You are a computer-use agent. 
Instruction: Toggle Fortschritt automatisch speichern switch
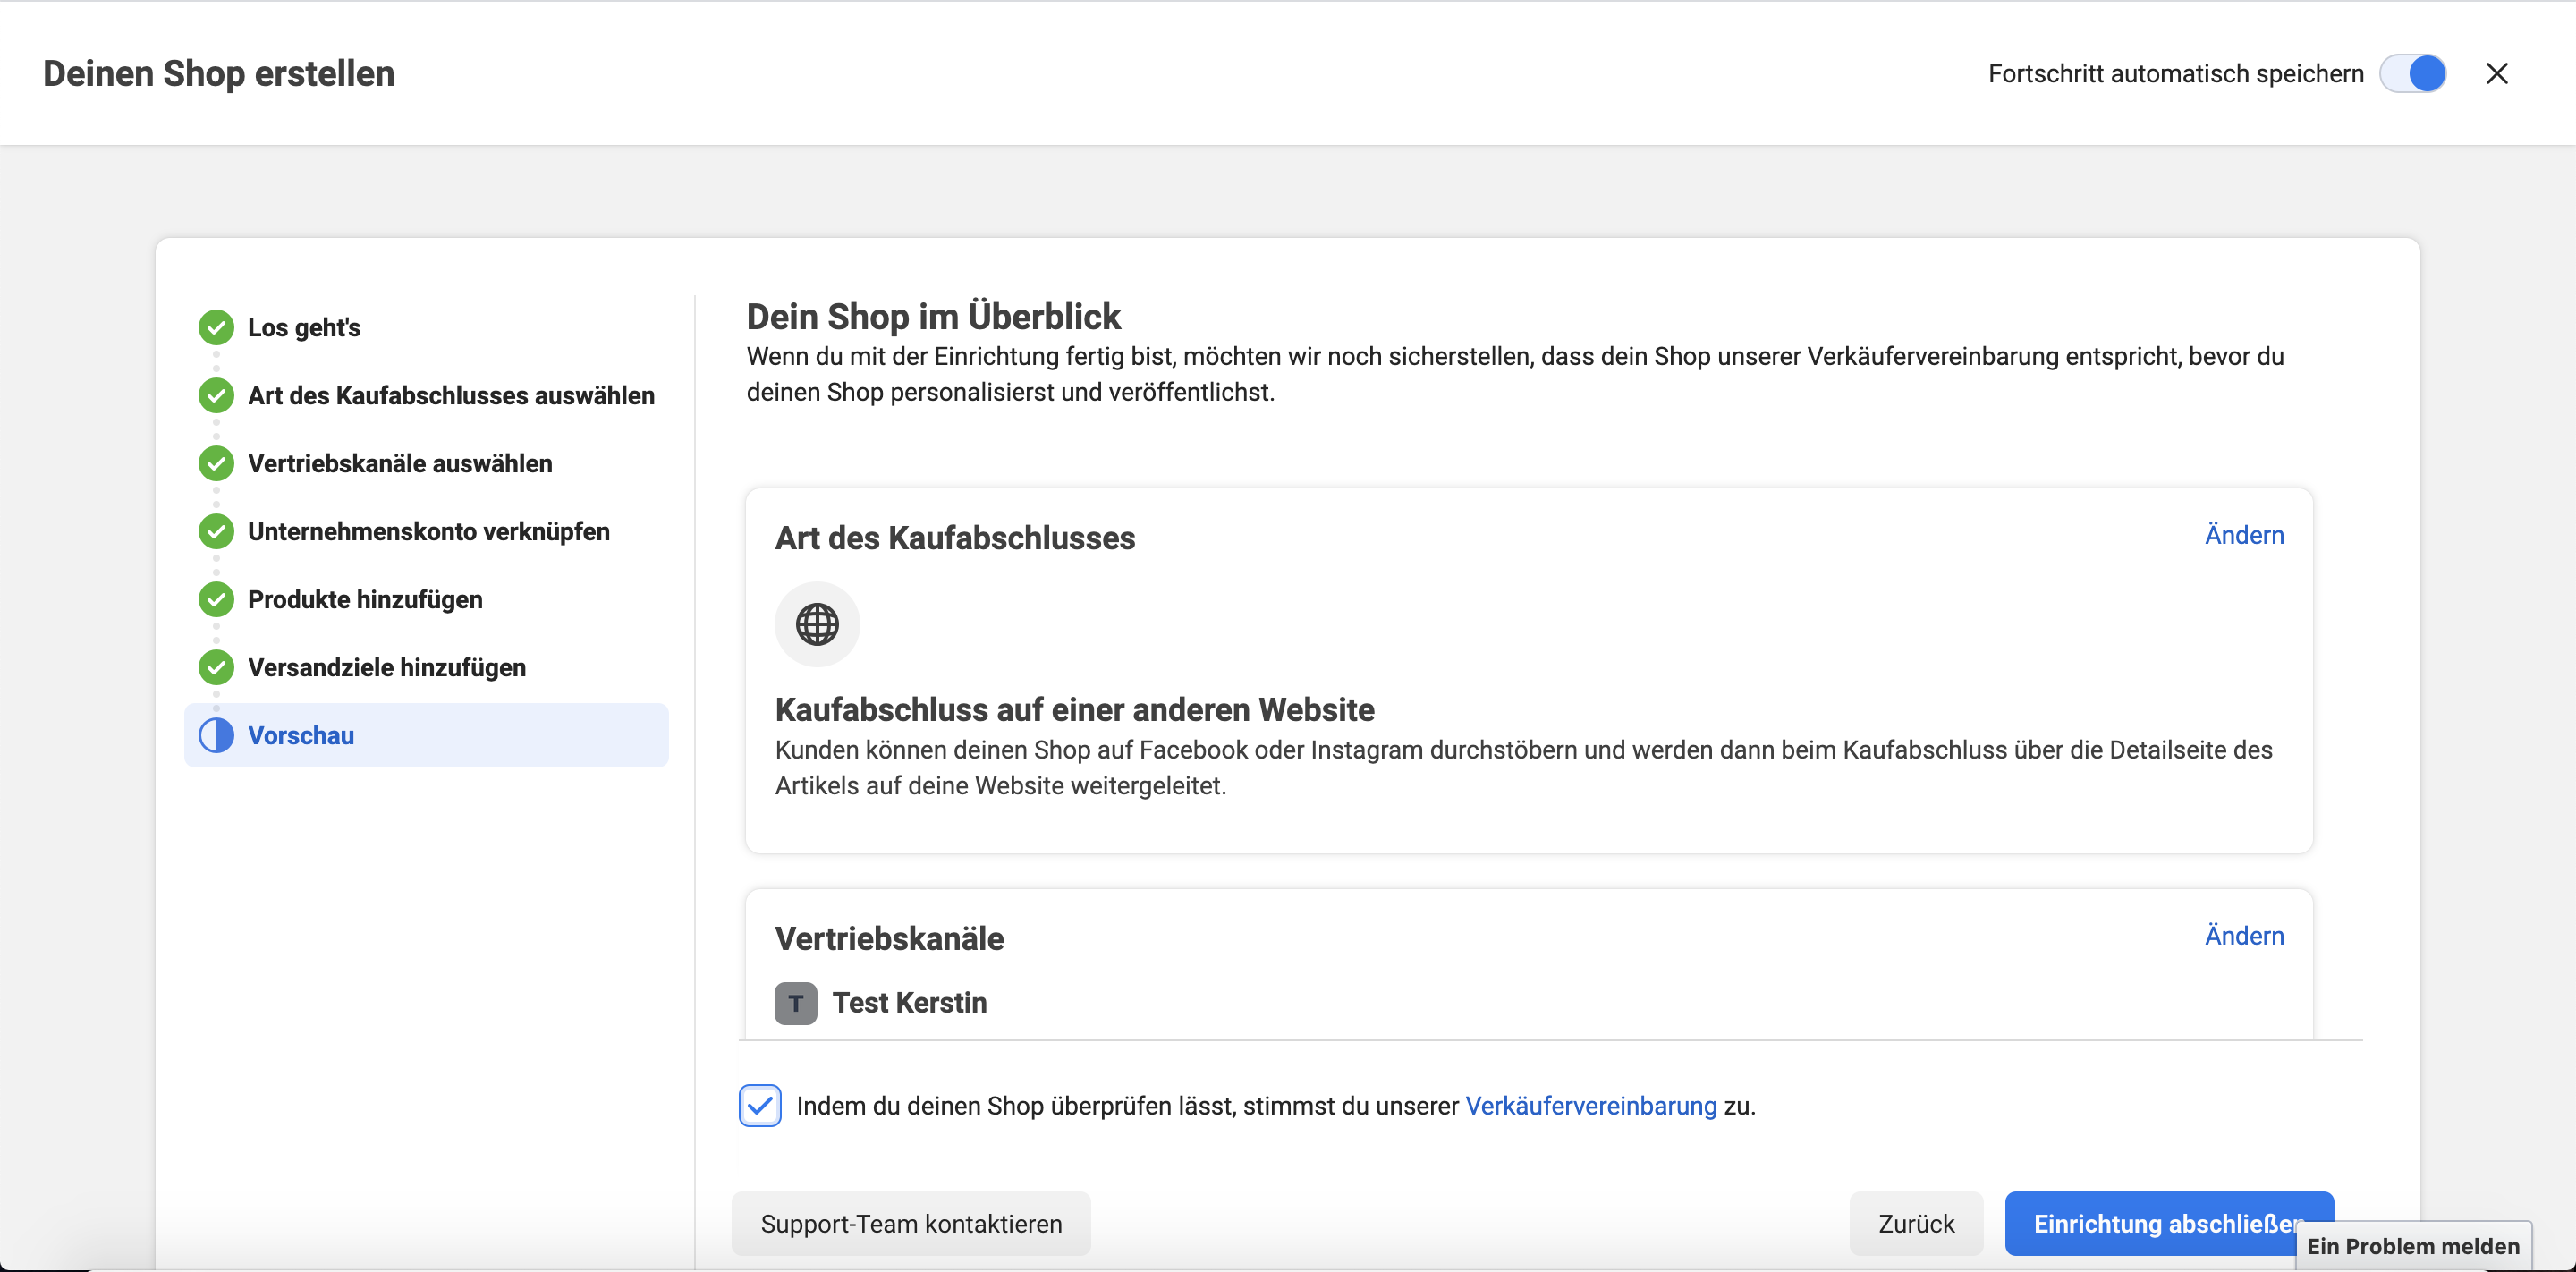(x=2413, y=73)
